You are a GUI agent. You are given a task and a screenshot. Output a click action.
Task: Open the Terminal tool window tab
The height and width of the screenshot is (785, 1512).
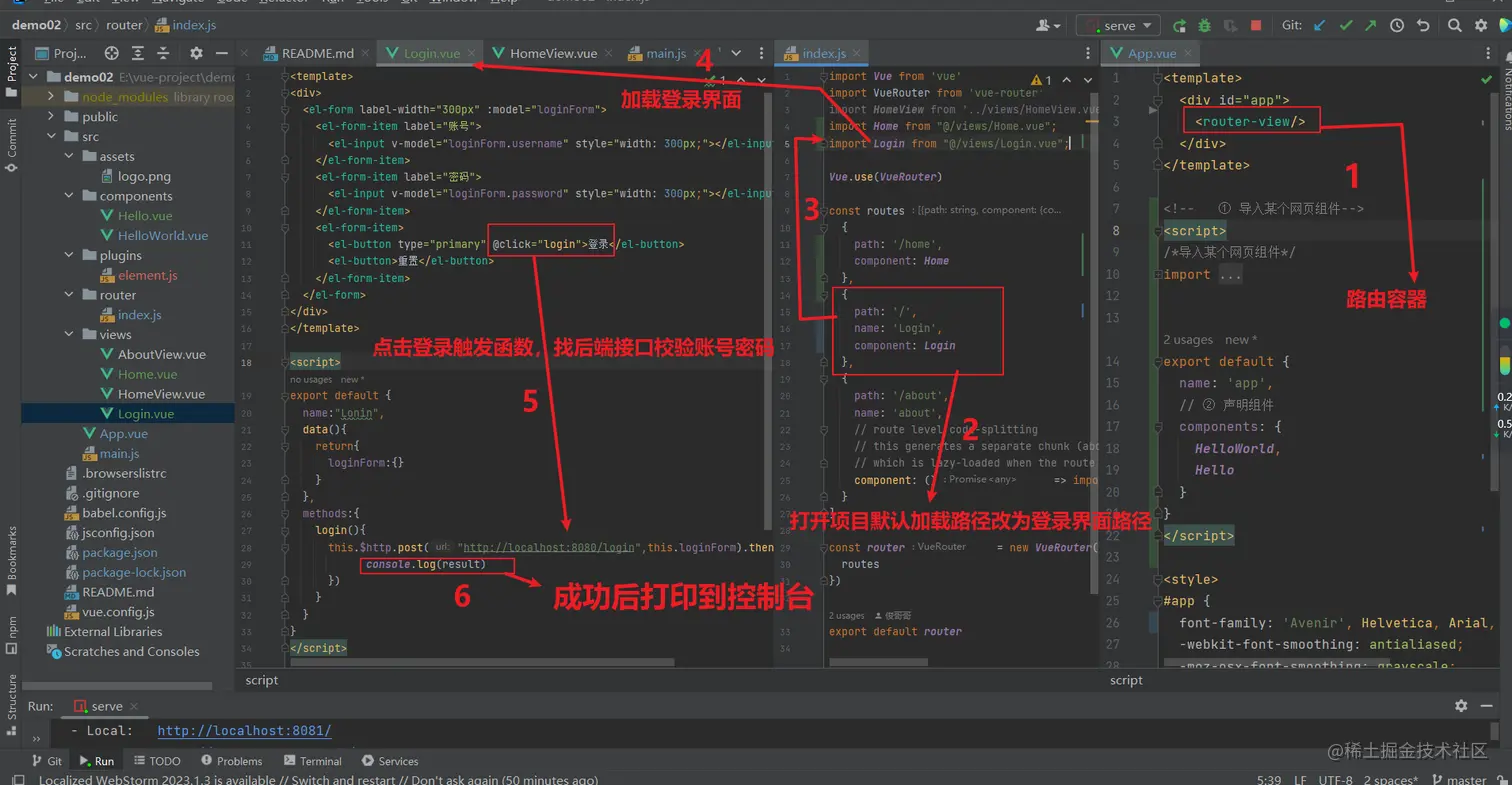(312, 761)
